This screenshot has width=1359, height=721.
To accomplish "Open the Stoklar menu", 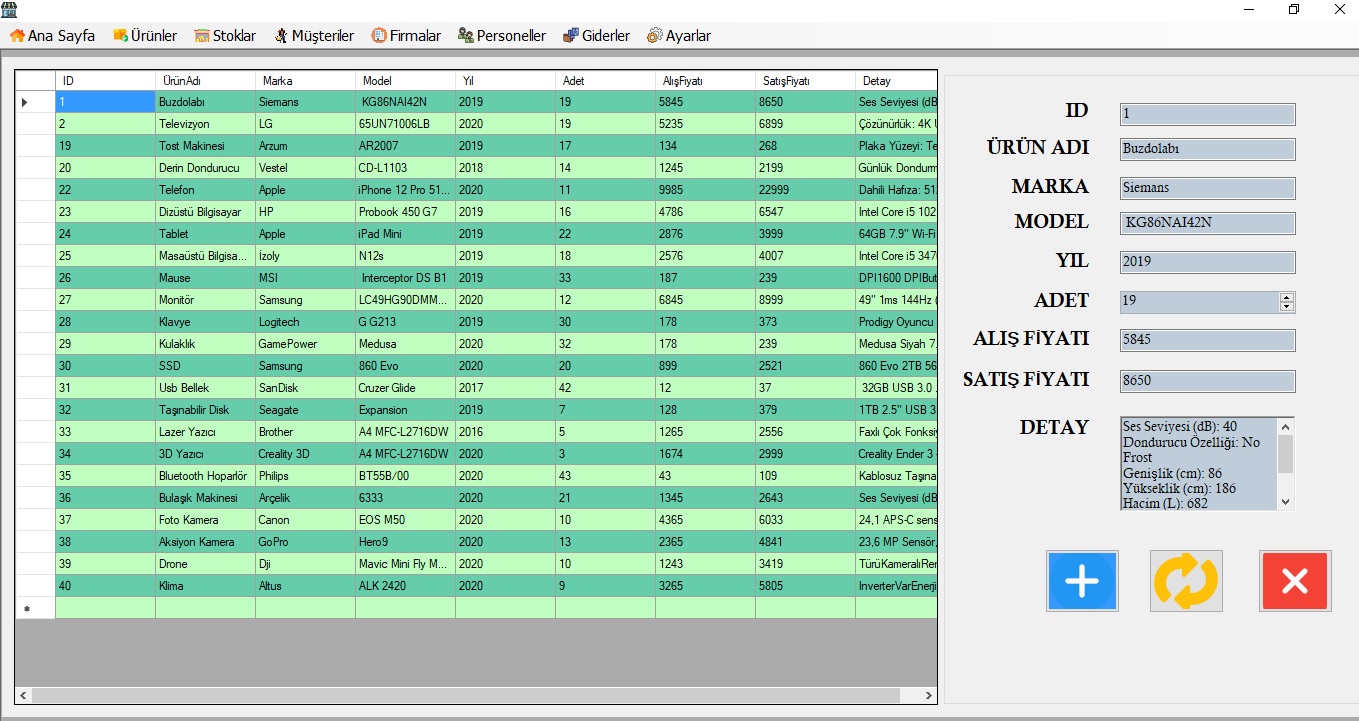I will point(225,36).
